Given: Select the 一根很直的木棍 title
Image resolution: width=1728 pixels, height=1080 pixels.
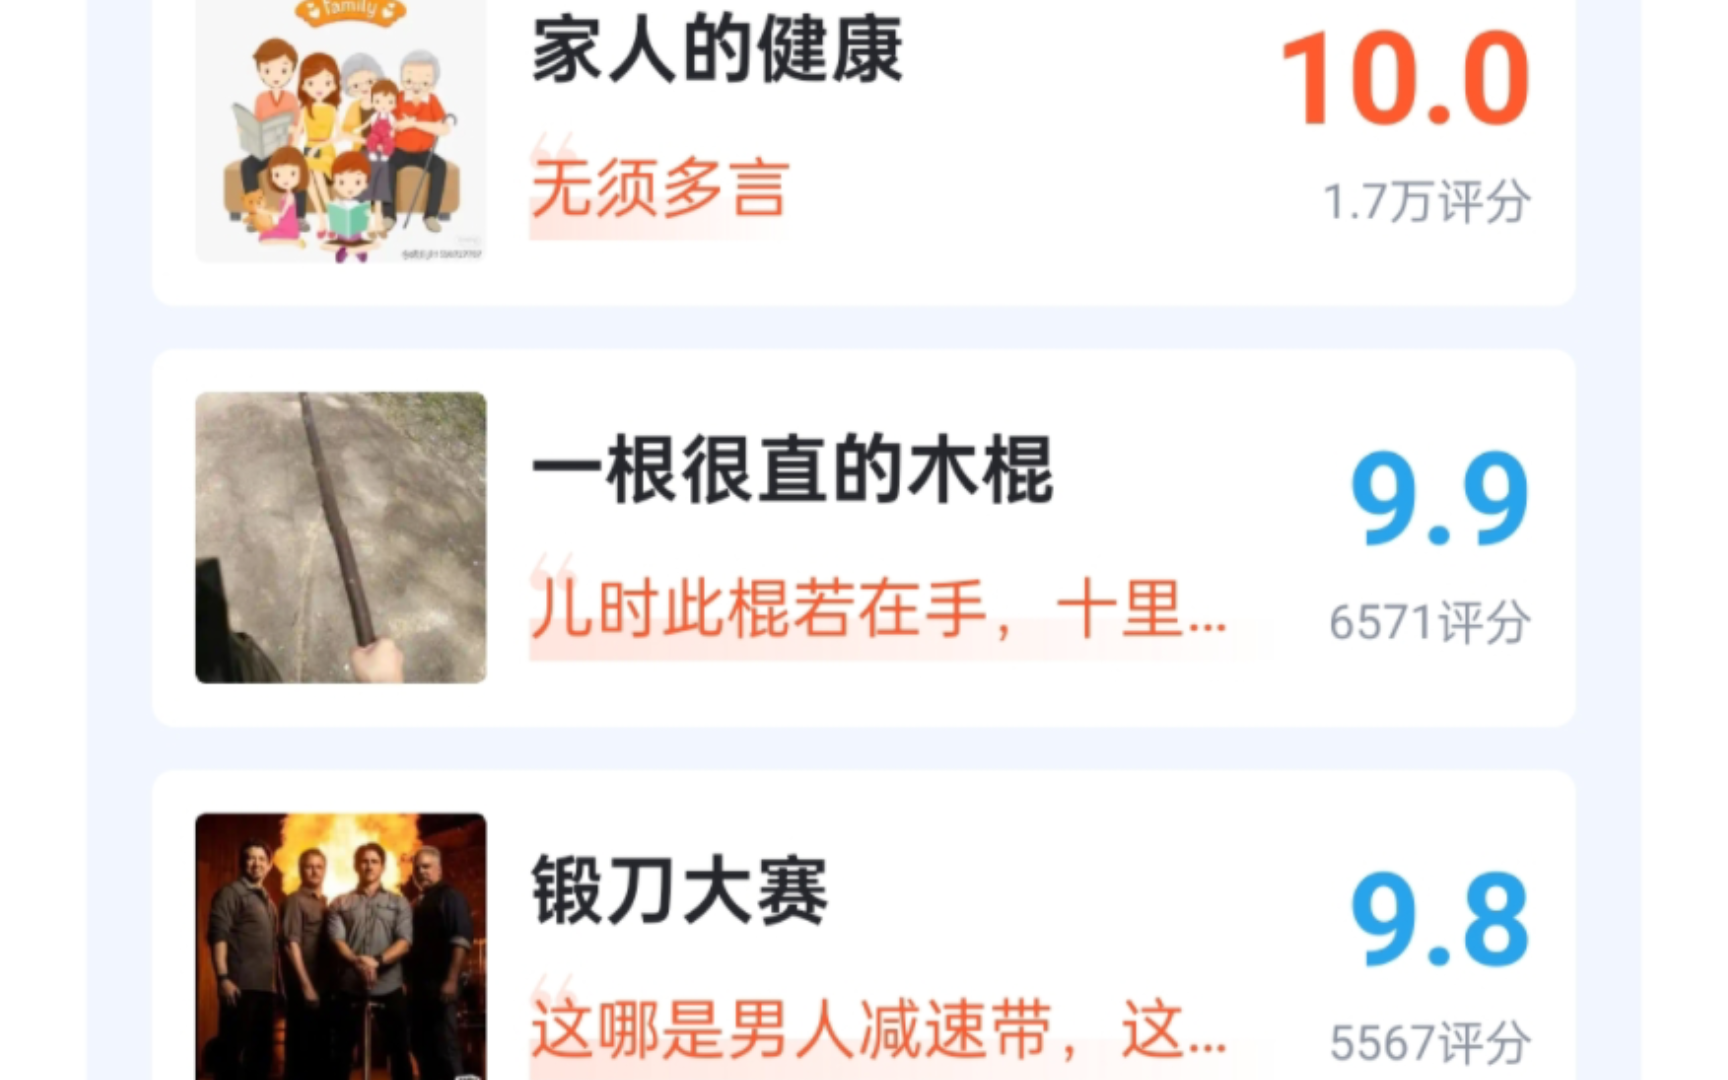Looking at the screenshot, I should (792, 470).
